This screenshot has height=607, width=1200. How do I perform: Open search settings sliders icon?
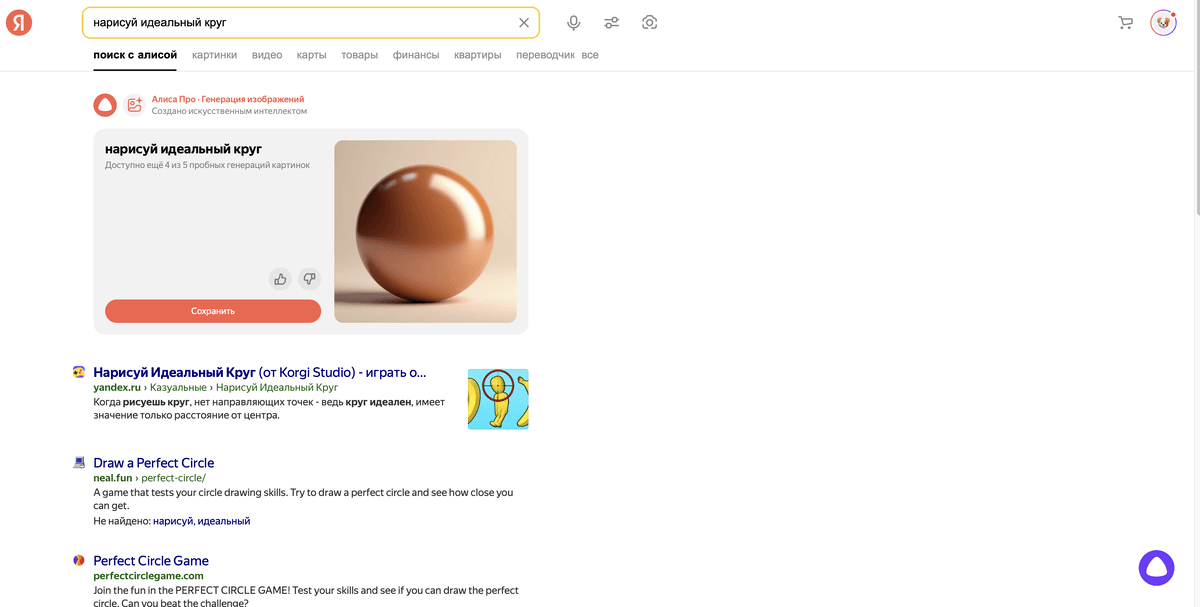click(x=612, y=22)
